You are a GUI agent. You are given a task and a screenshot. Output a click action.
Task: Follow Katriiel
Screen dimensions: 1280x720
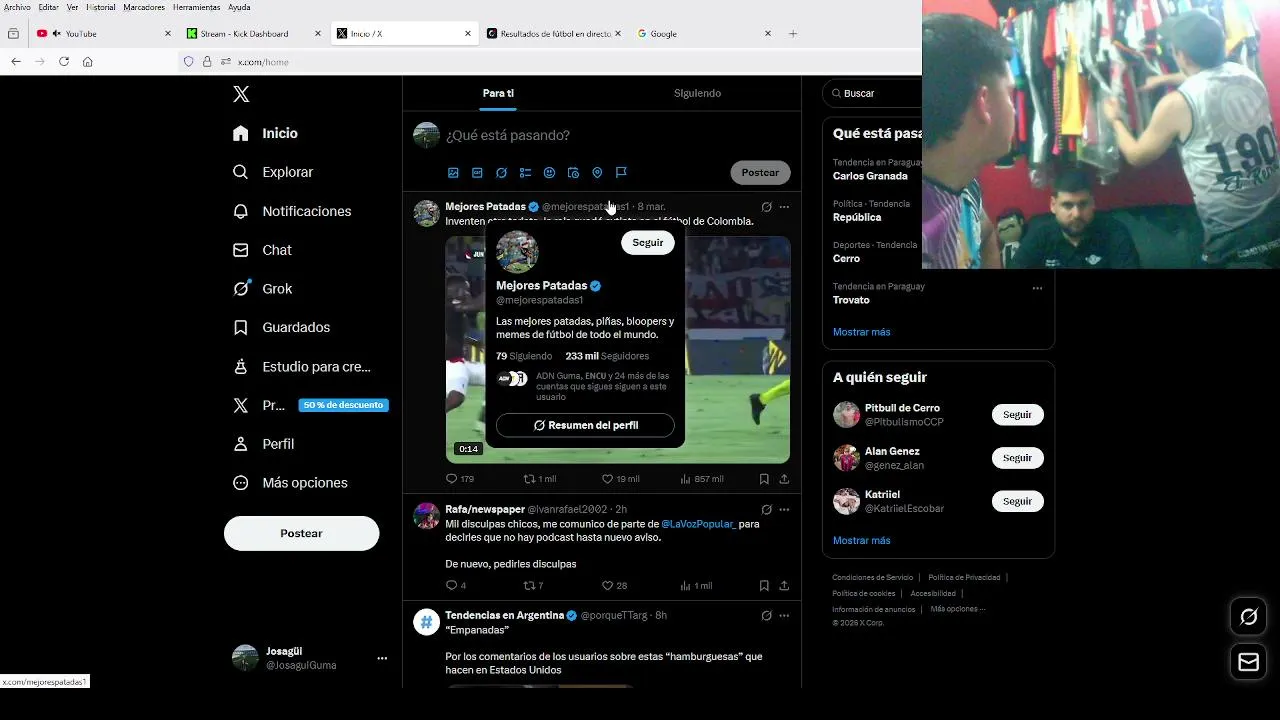click(1017, 501)
